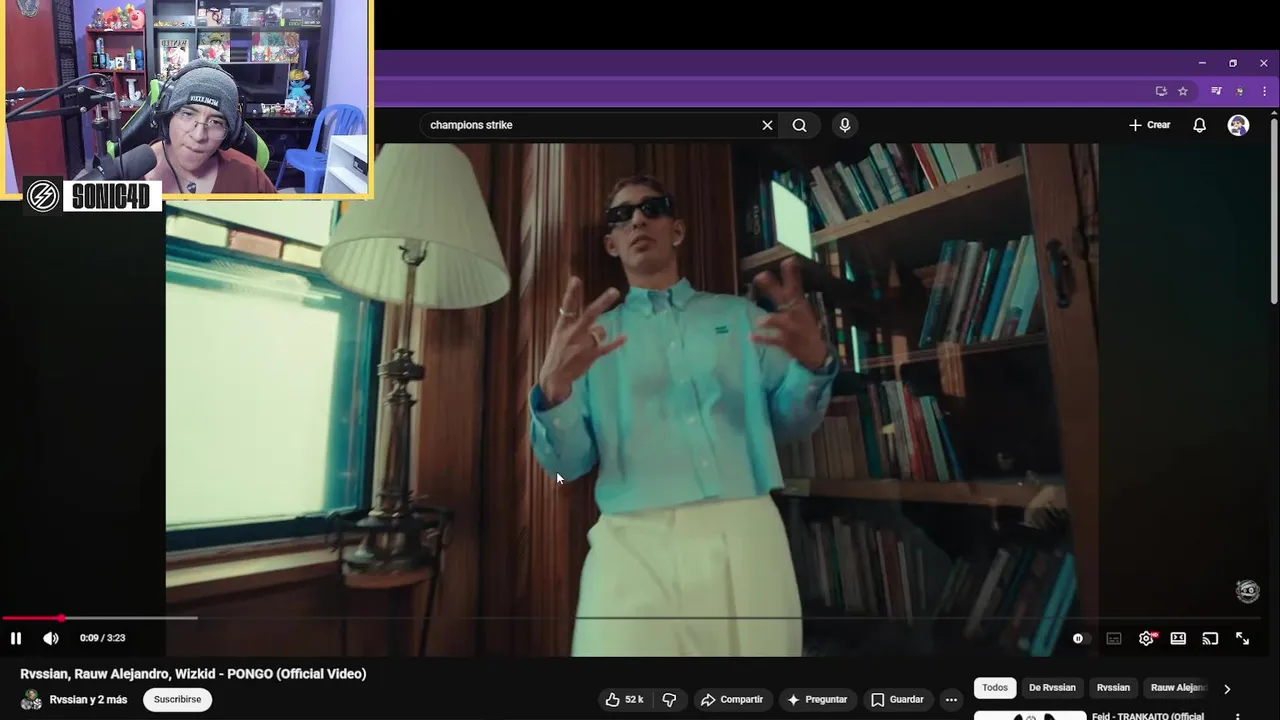The image size is (1280, 720).
Task: Dislike the video
Action: click(670, 700)
